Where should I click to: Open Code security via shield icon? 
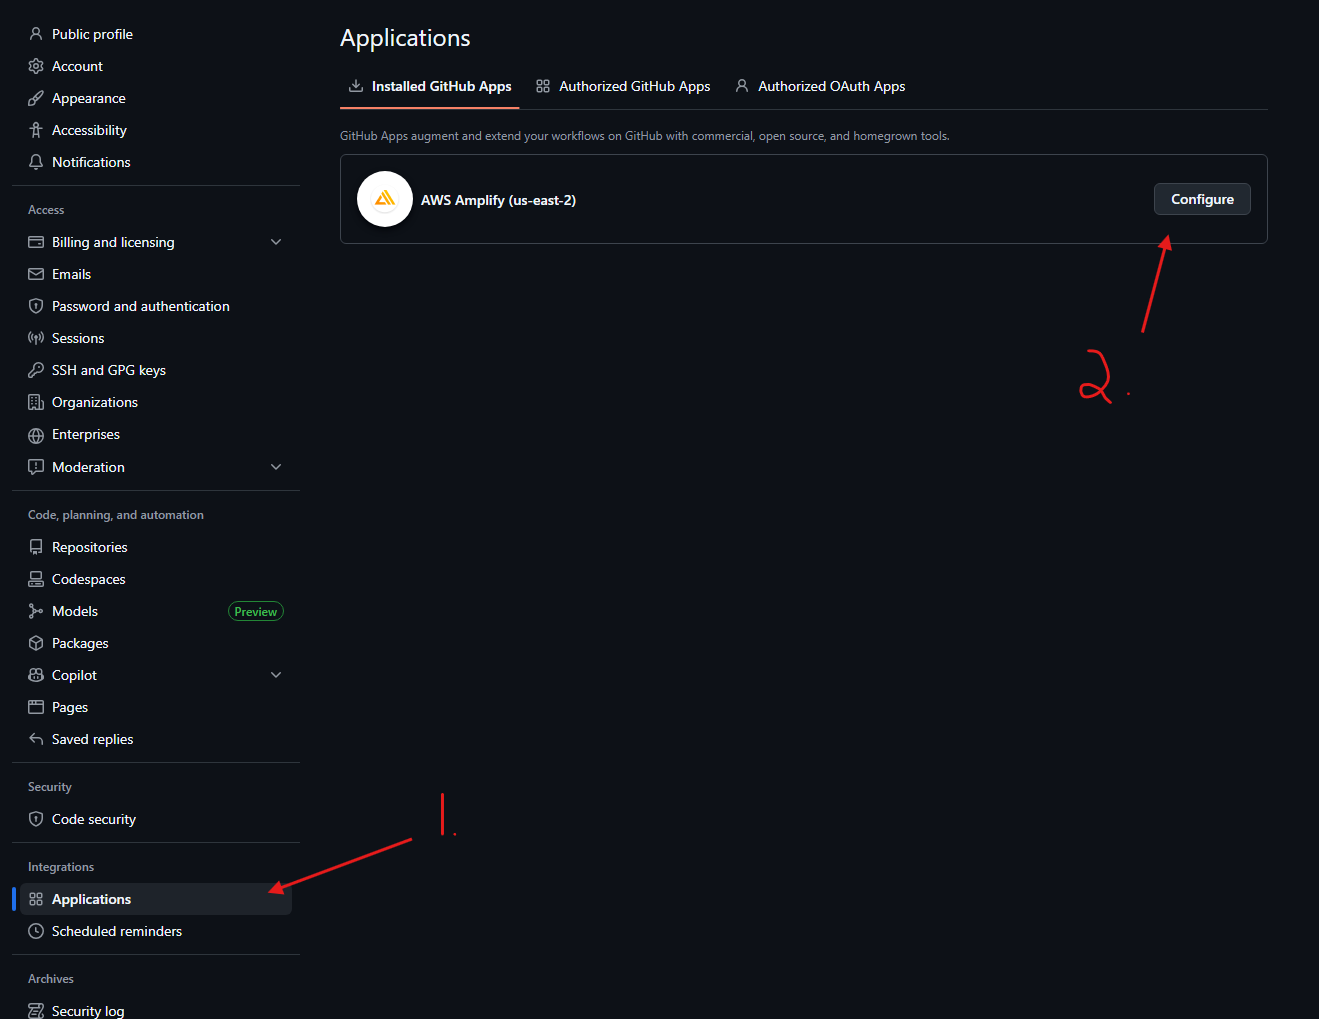(35, 818)
